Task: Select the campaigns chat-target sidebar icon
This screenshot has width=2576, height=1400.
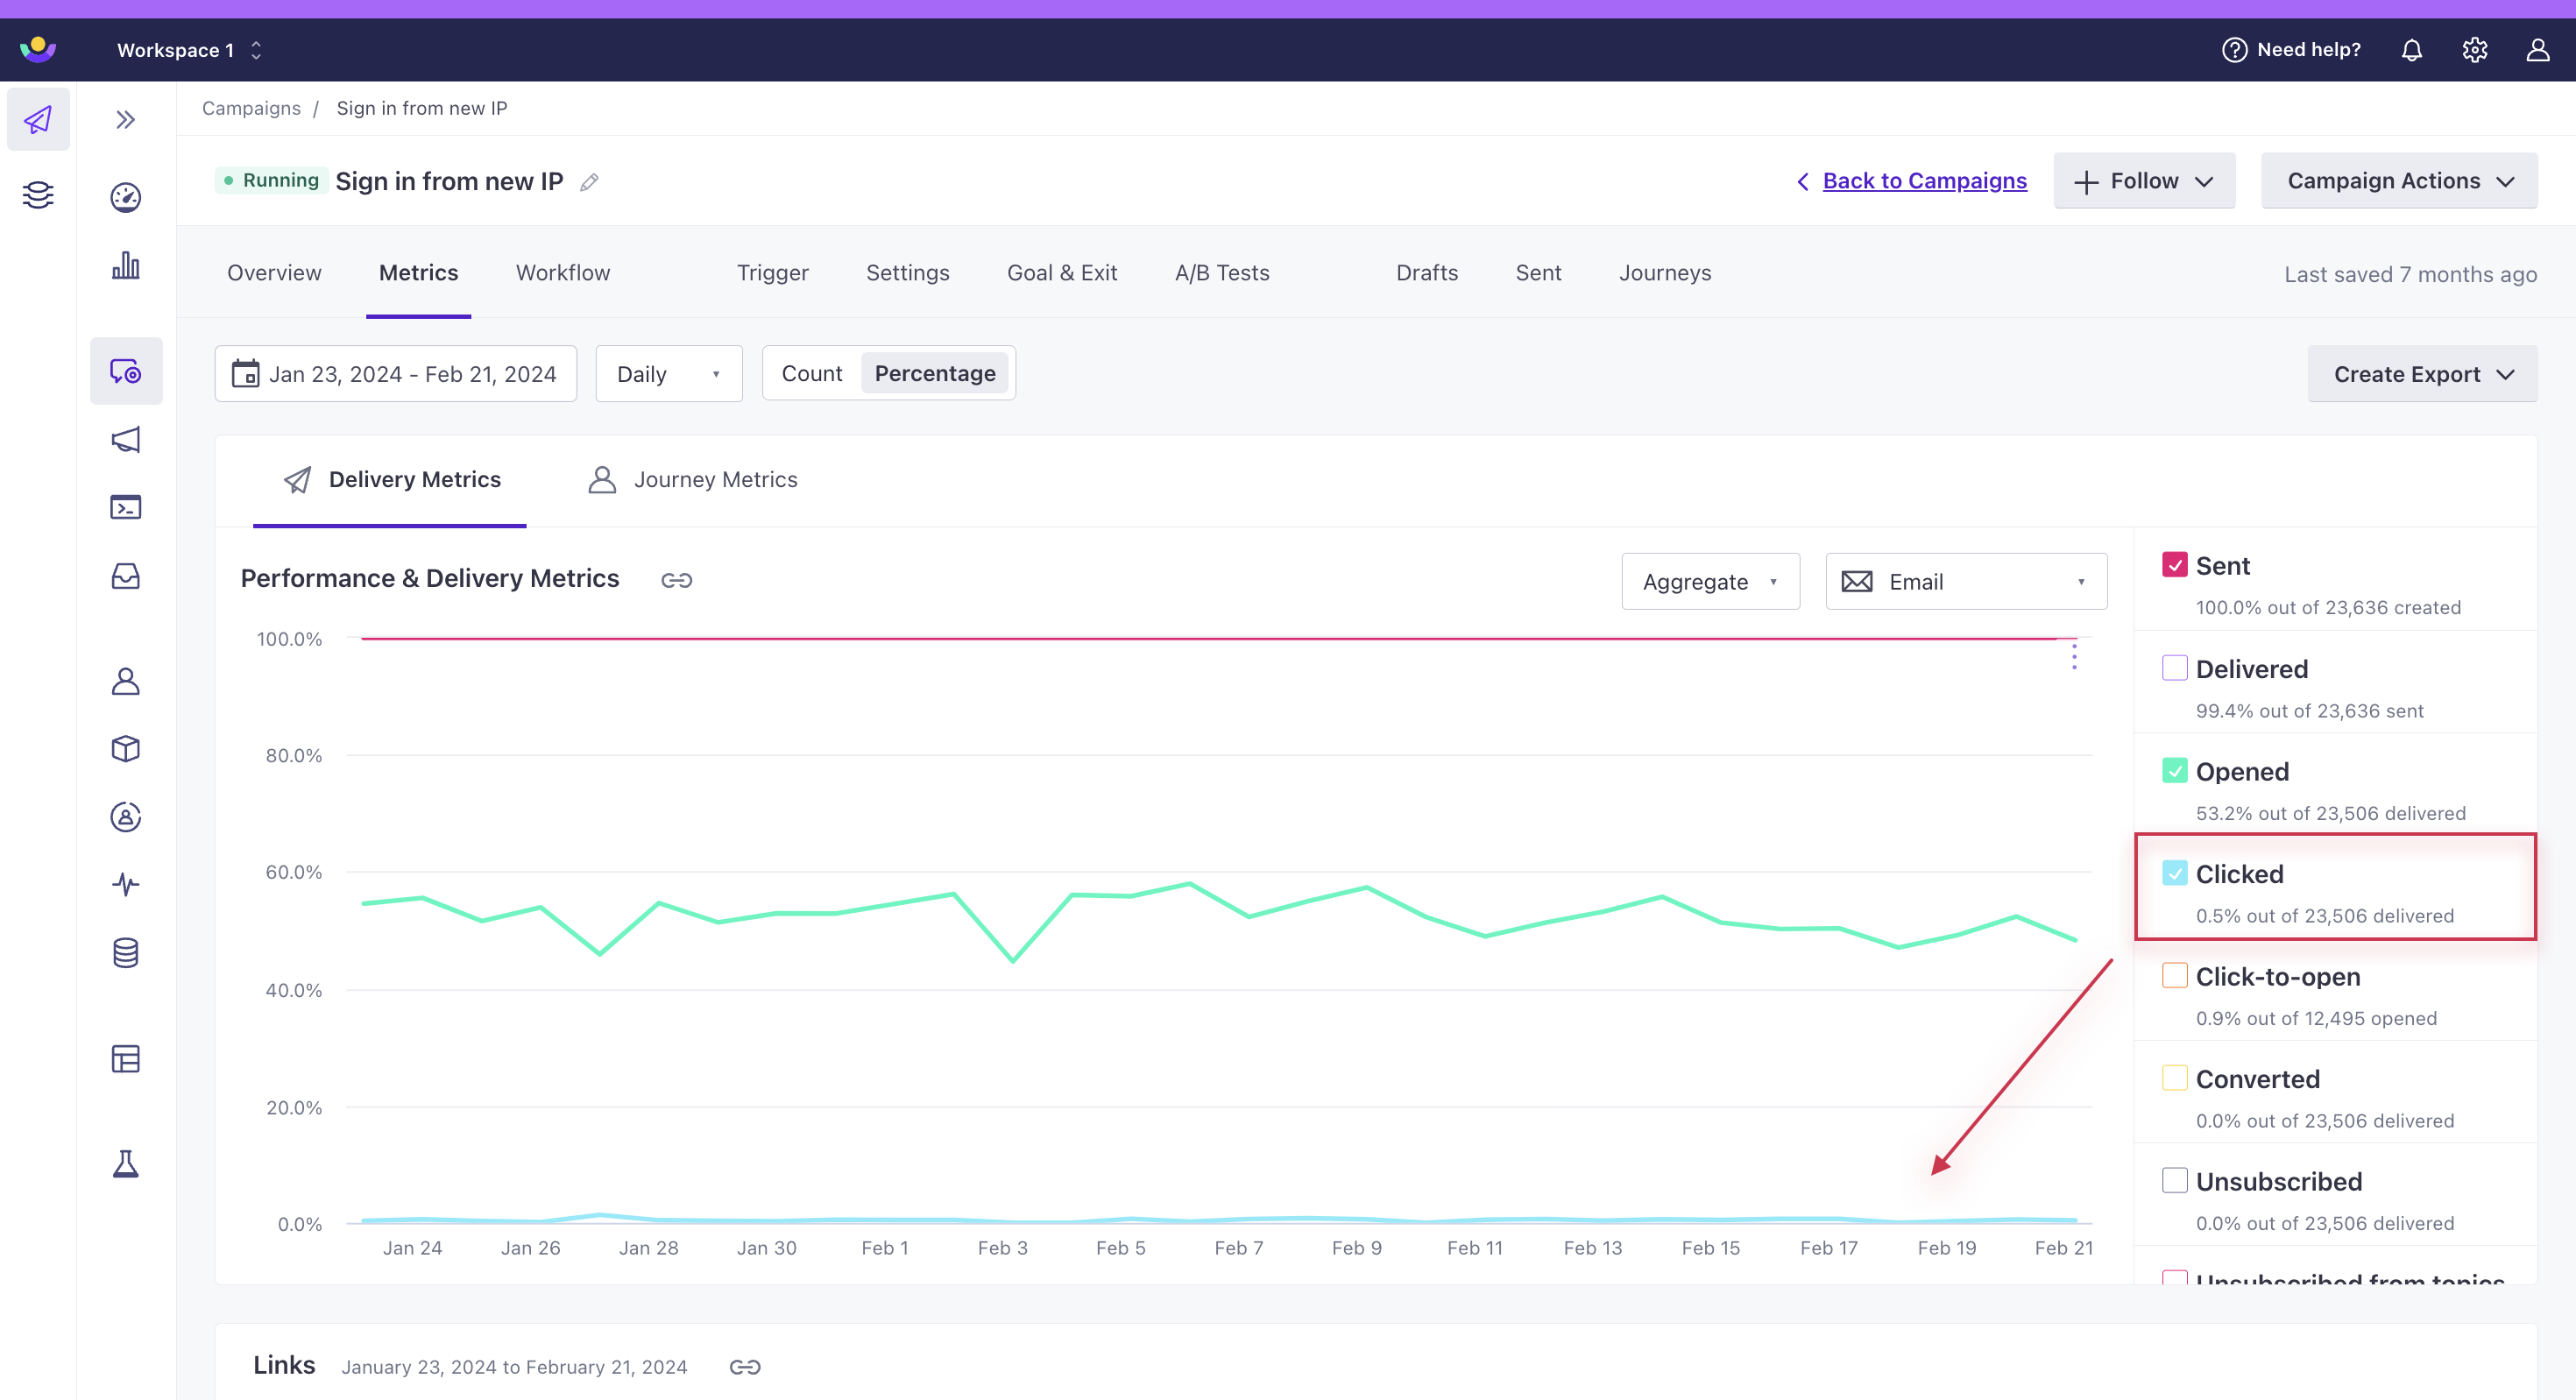Action: tap(126, 371)
